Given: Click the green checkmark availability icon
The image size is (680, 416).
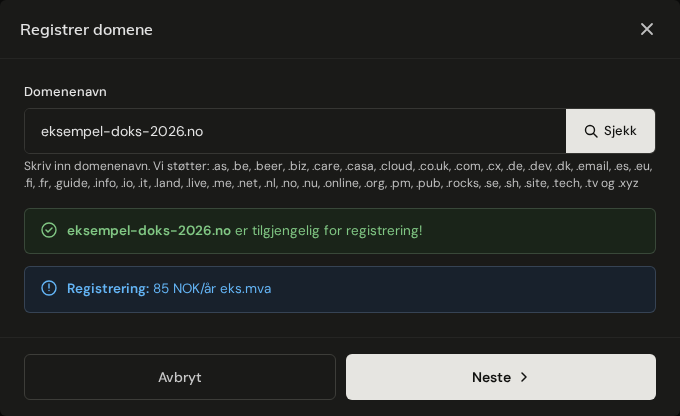Looking at the screenshot, I should click(x=49, y=230).
